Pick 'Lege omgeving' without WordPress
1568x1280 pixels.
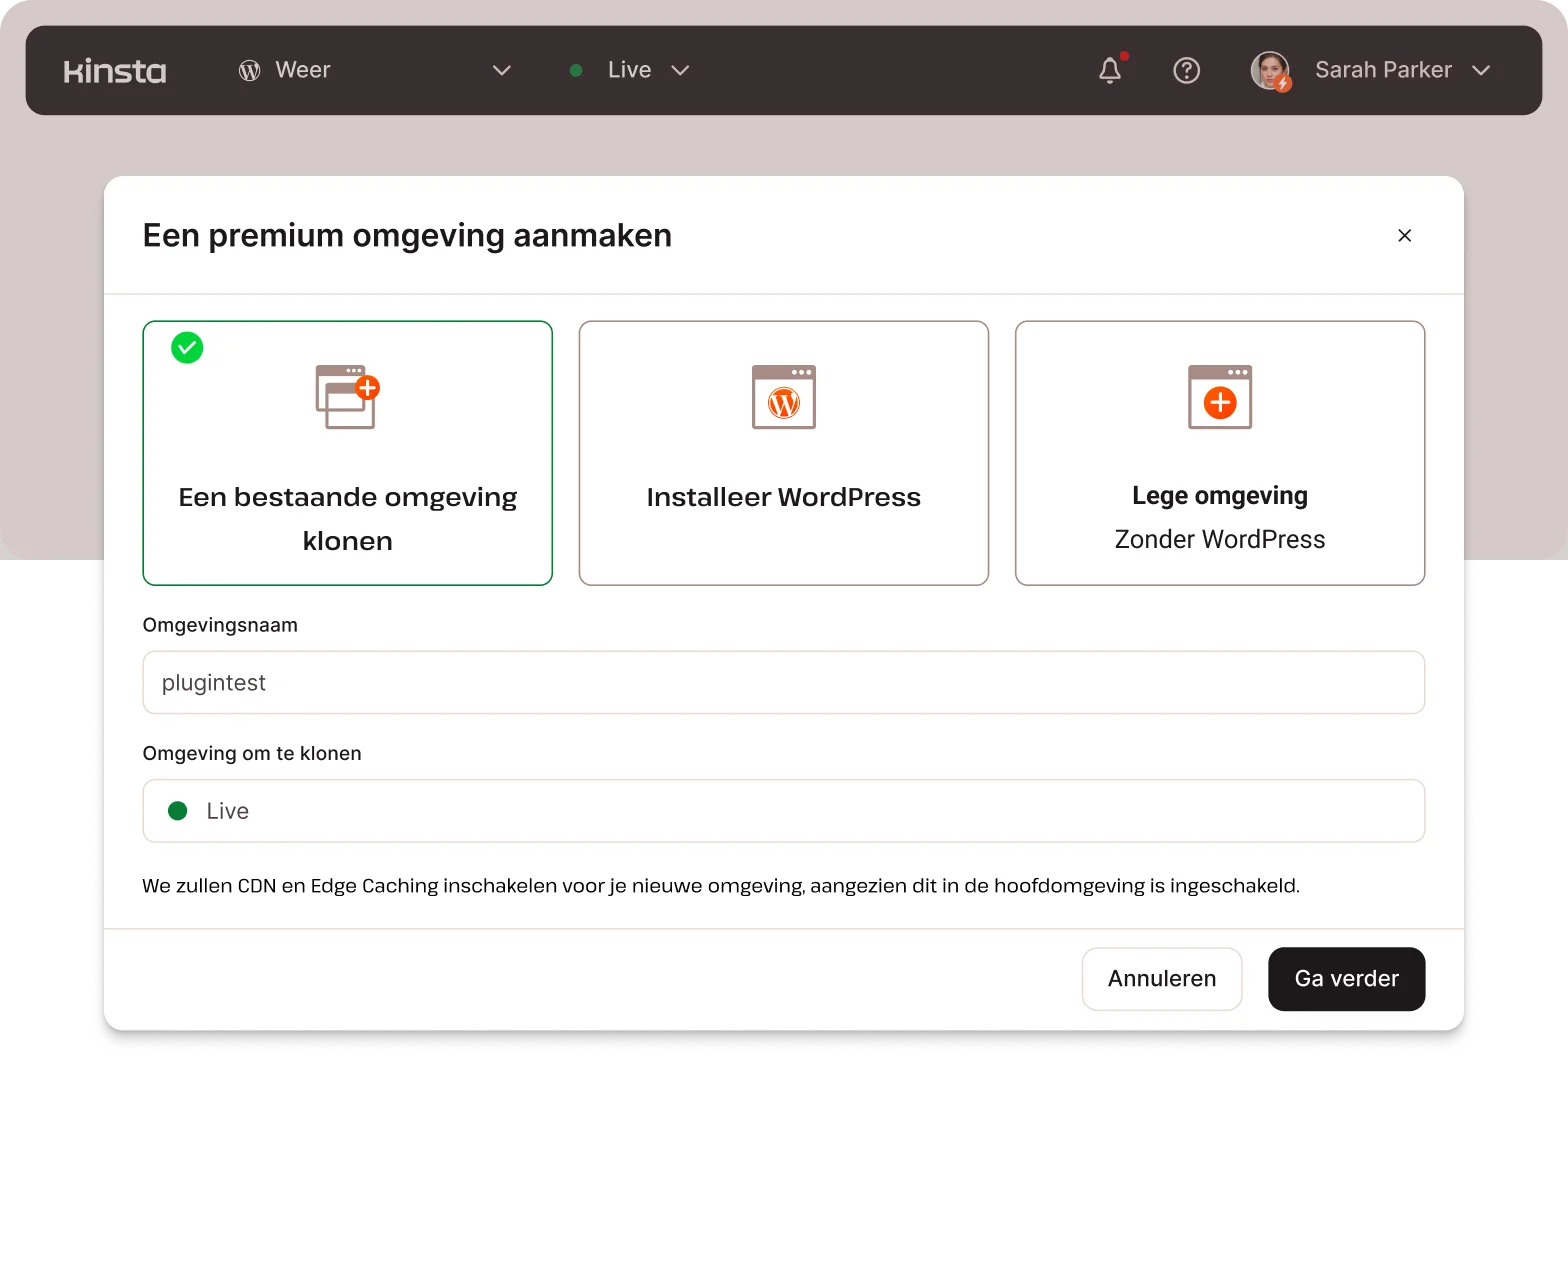point(1219,517)
